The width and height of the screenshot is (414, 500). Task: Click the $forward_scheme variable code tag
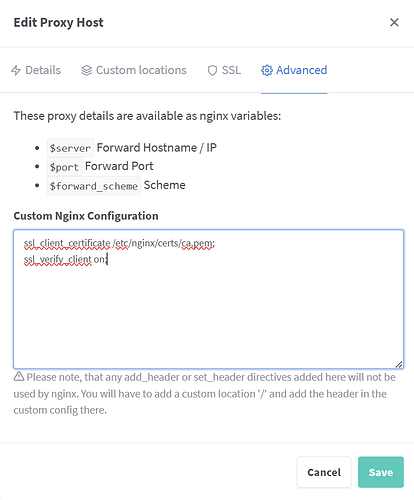[94, 186]
